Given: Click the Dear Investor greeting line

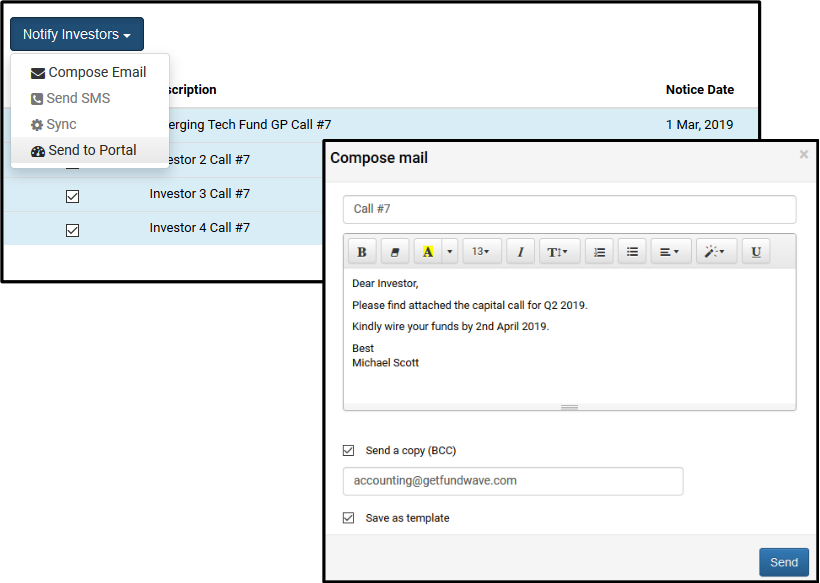Looking at the screenshot, I should (385, 283).
